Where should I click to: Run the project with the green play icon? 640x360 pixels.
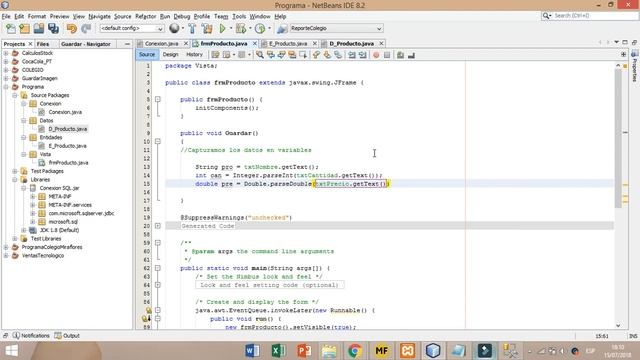tap(222, 29)
